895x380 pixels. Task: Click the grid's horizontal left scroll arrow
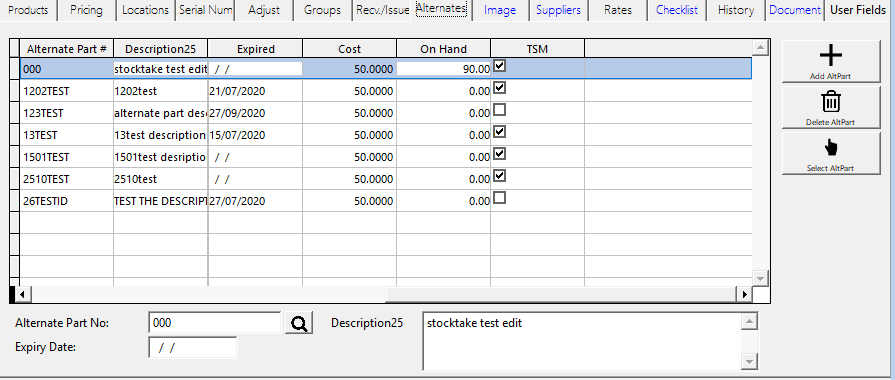coord(22,294)
